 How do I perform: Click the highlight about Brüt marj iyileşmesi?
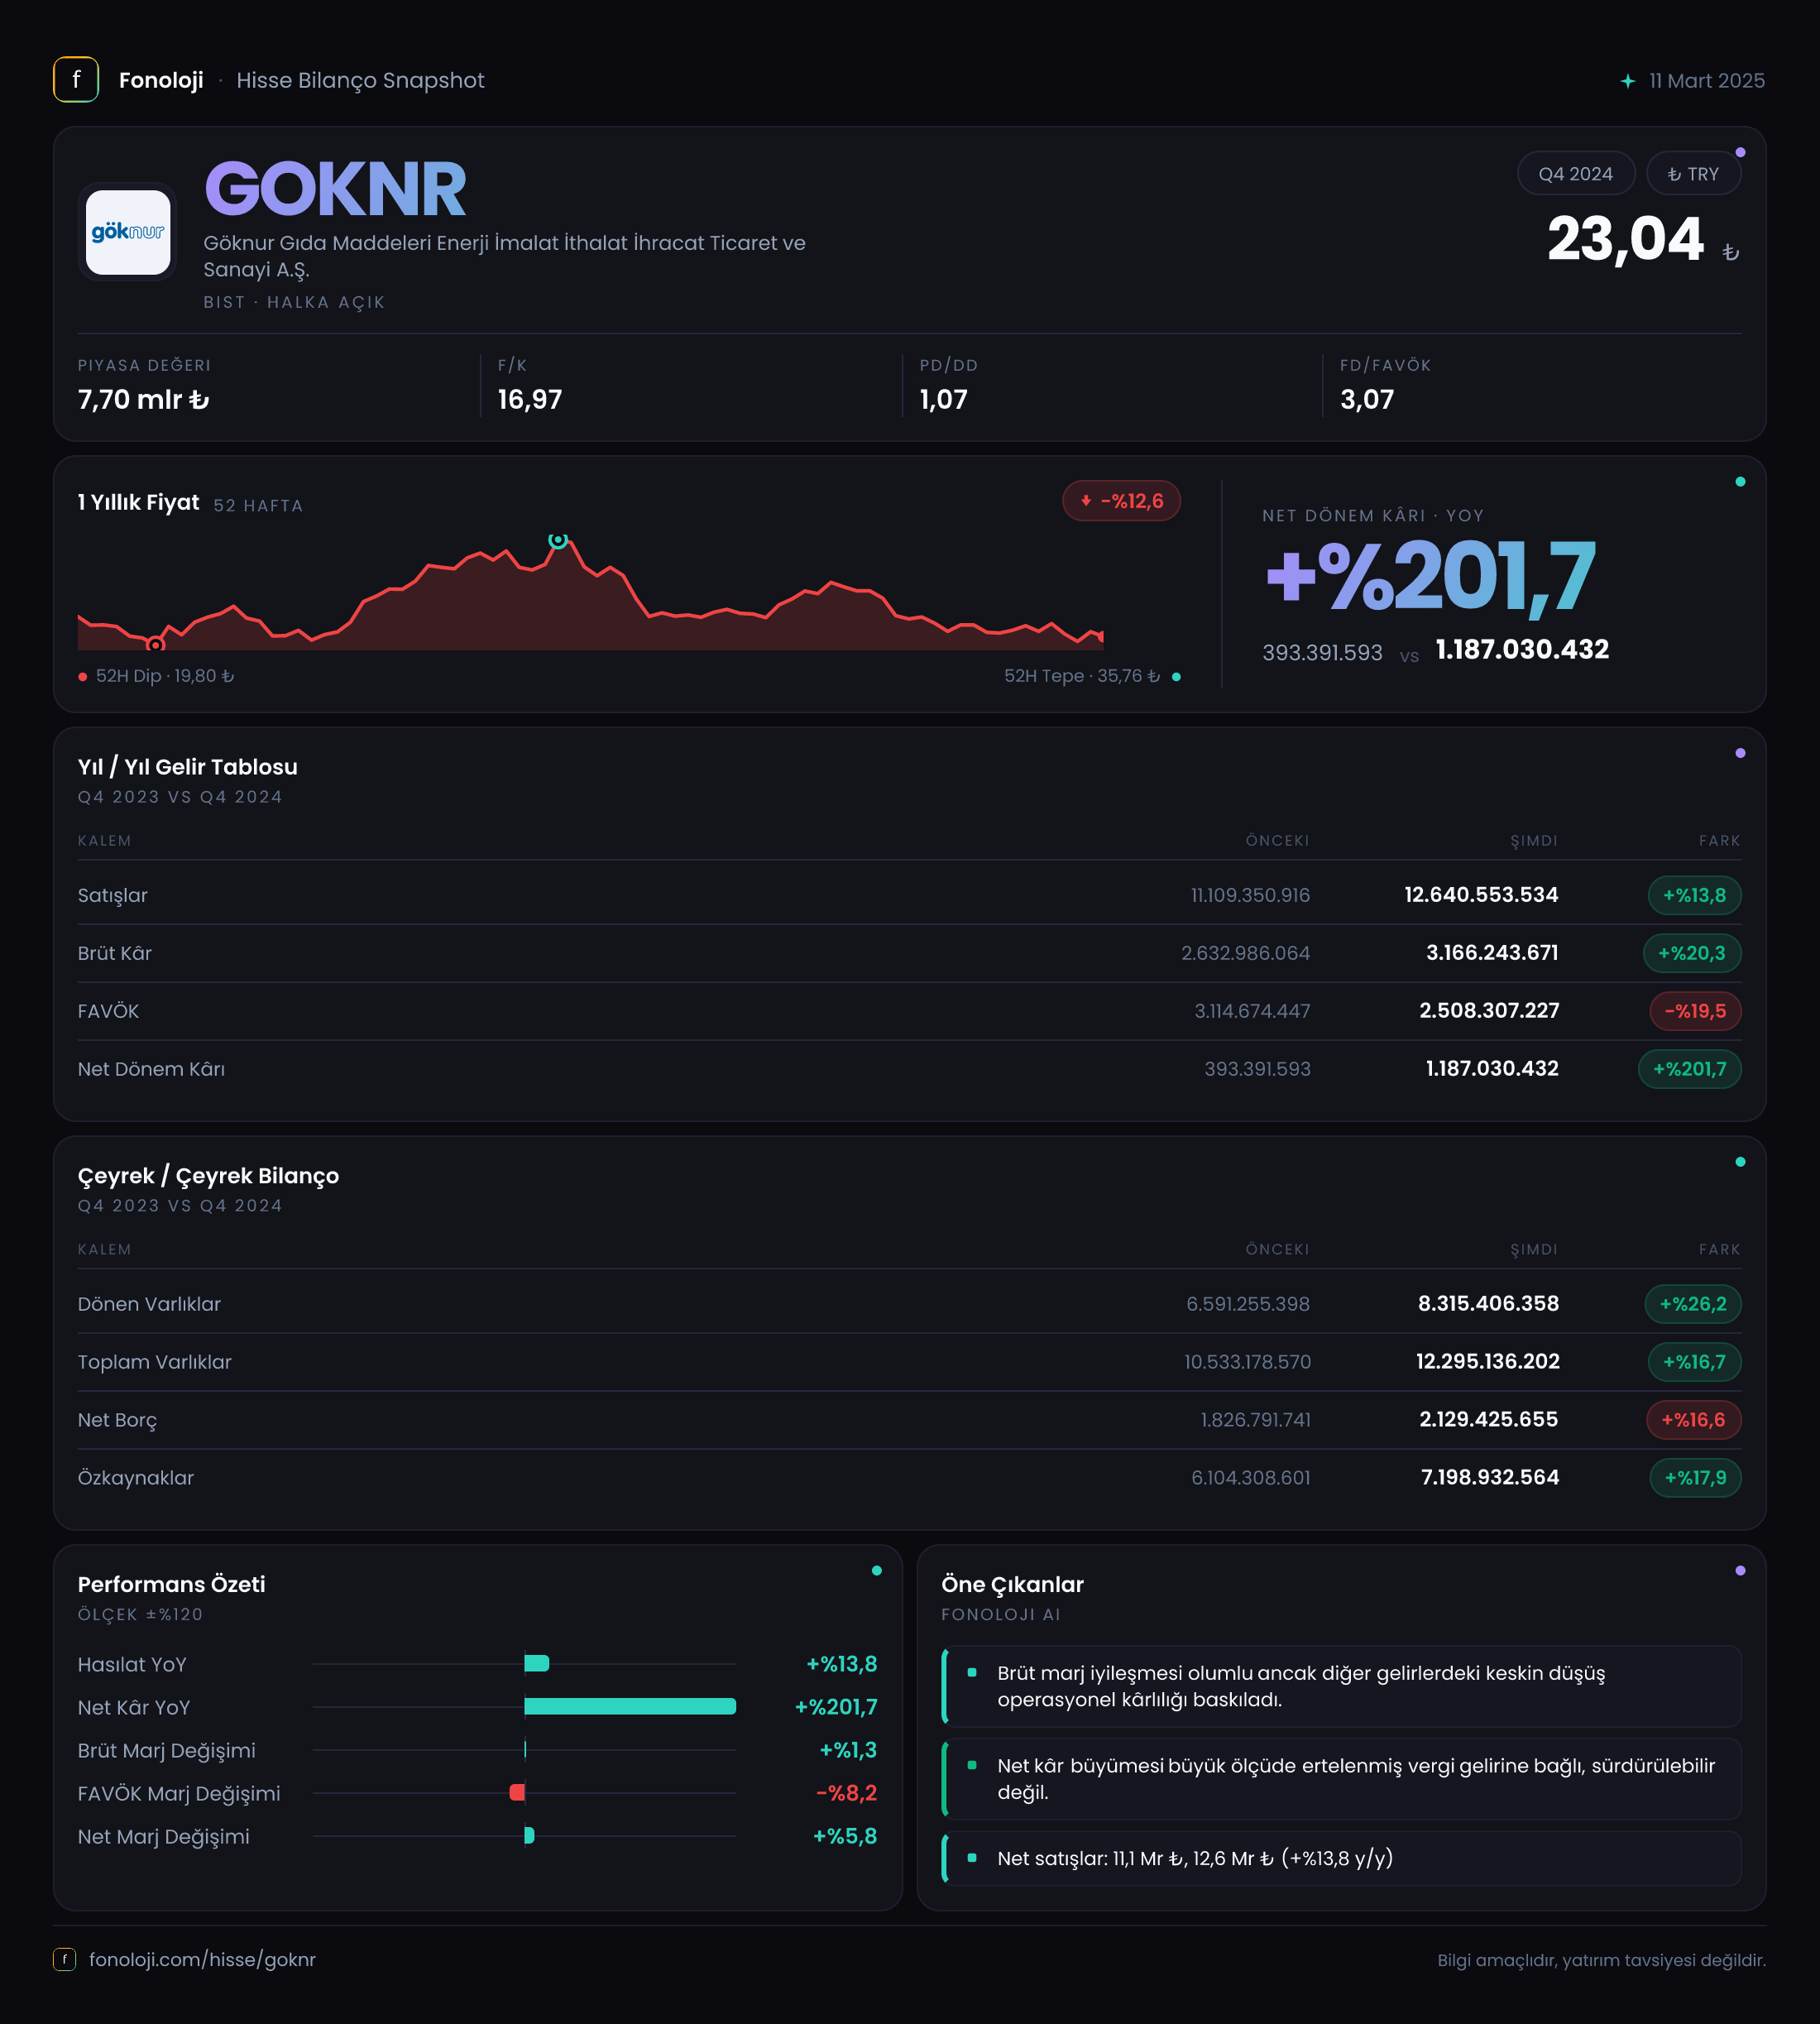tap(1341, 1686)
